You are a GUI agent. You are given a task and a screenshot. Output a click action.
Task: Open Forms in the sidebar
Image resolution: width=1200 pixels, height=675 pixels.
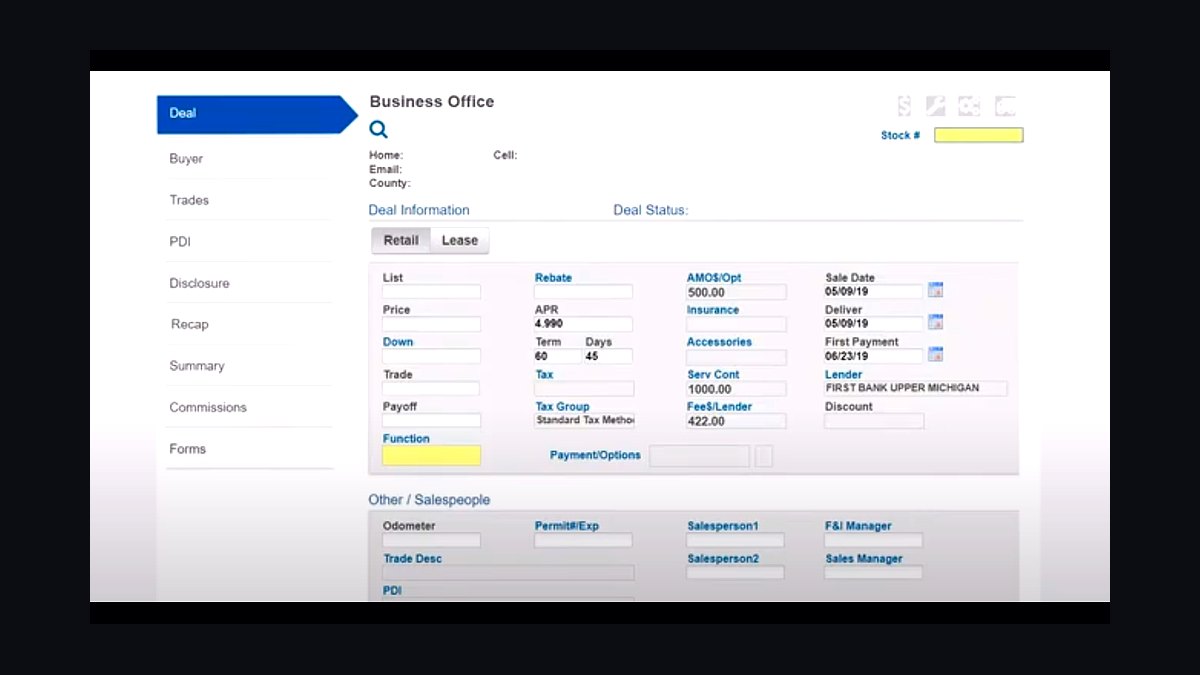[x=188, y=449]
